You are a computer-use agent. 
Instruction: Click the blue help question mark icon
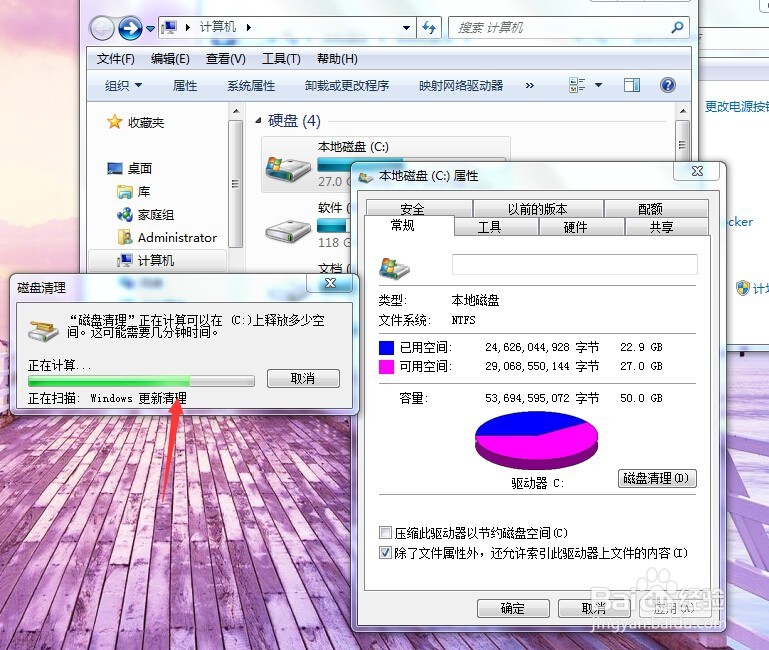668,85
